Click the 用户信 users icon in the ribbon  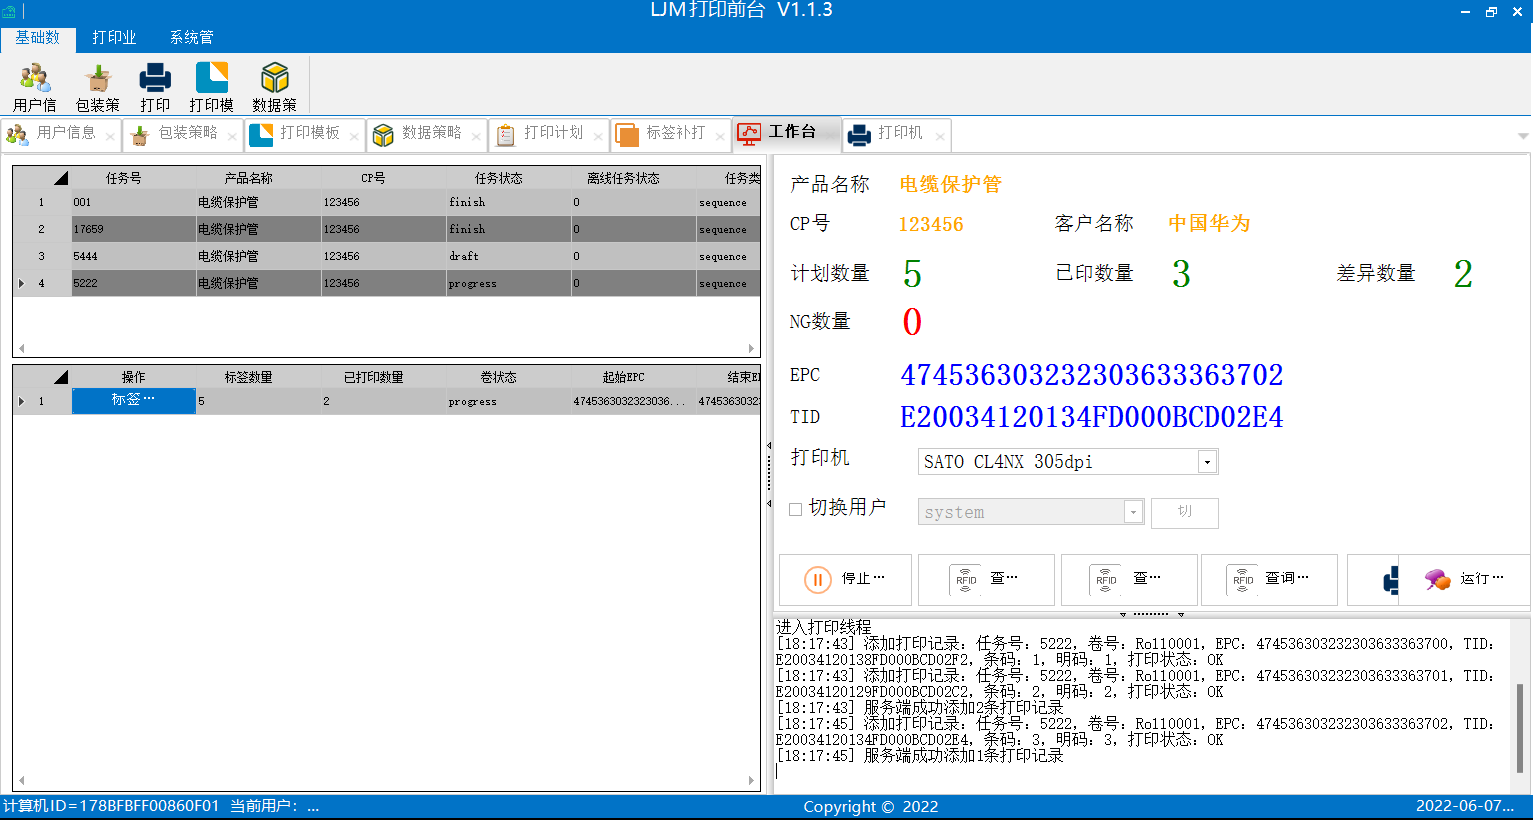click(35, 86)
